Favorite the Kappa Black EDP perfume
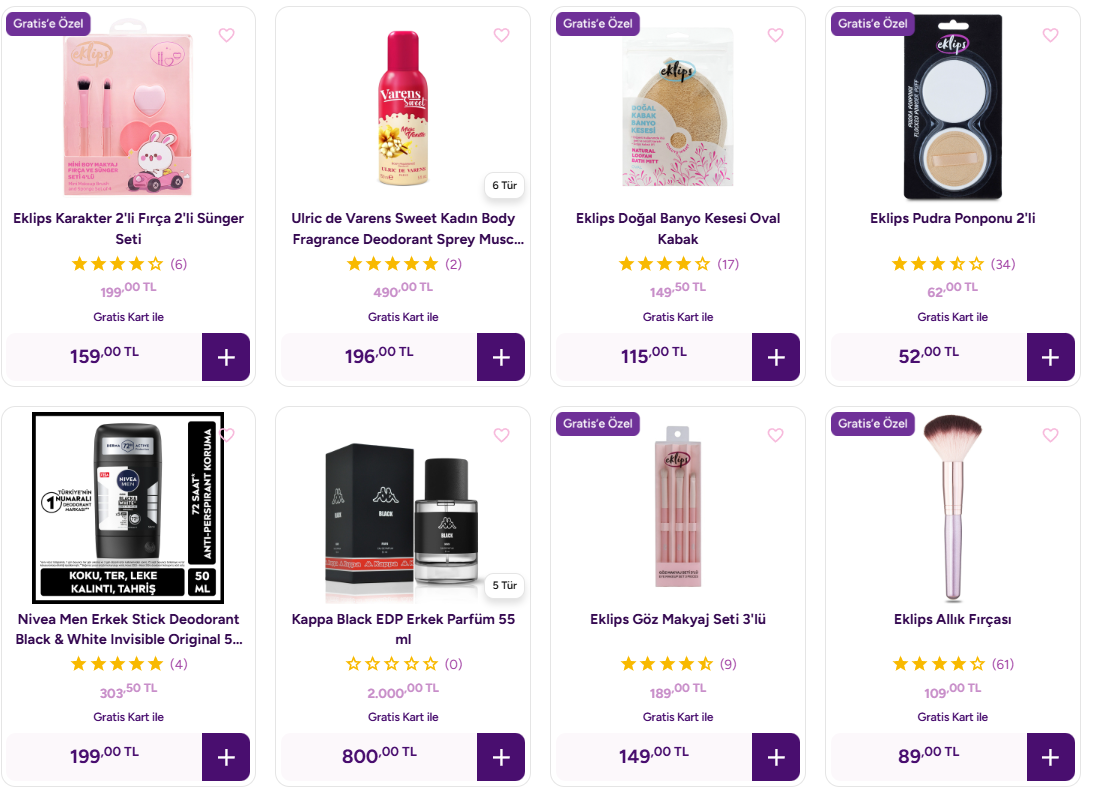Viewport: 1103px width, 795px height. (x=501, y=435)
